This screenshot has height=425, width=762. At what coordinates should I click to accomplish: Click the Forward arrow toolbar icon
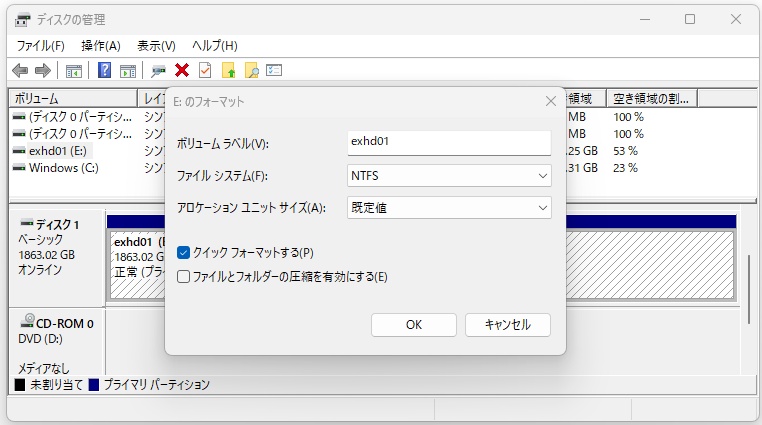point(43,70)
